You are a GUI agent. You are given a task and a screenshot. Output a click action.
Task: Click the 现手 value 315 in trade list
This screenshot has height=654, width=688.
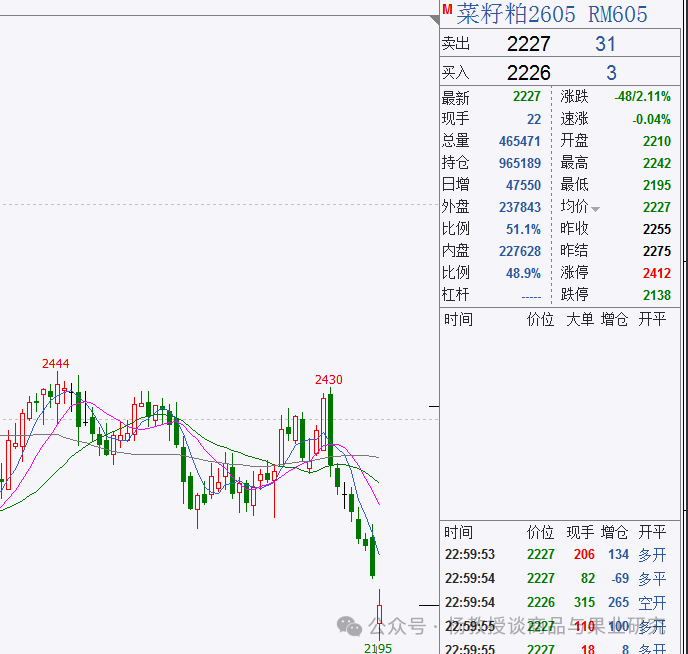(x=584, y=603)
